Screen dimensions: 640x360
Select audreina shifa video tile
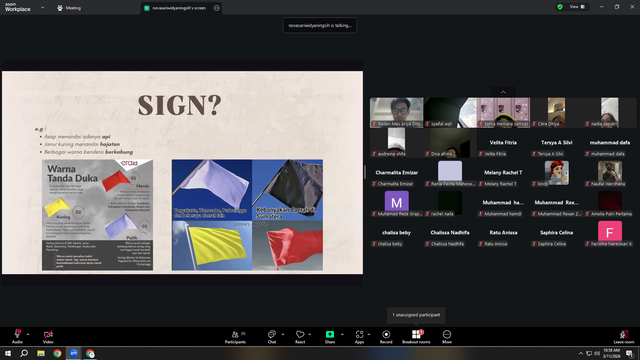[x=397, y=142]
